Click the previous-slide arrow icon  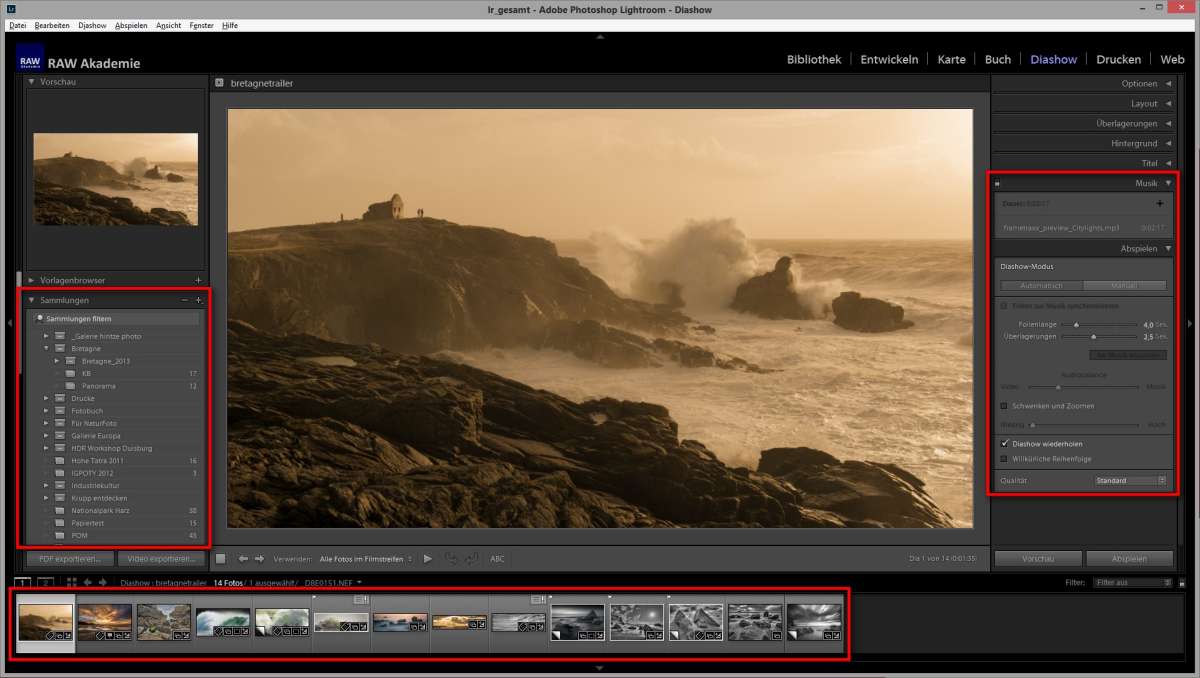point(243,559)
